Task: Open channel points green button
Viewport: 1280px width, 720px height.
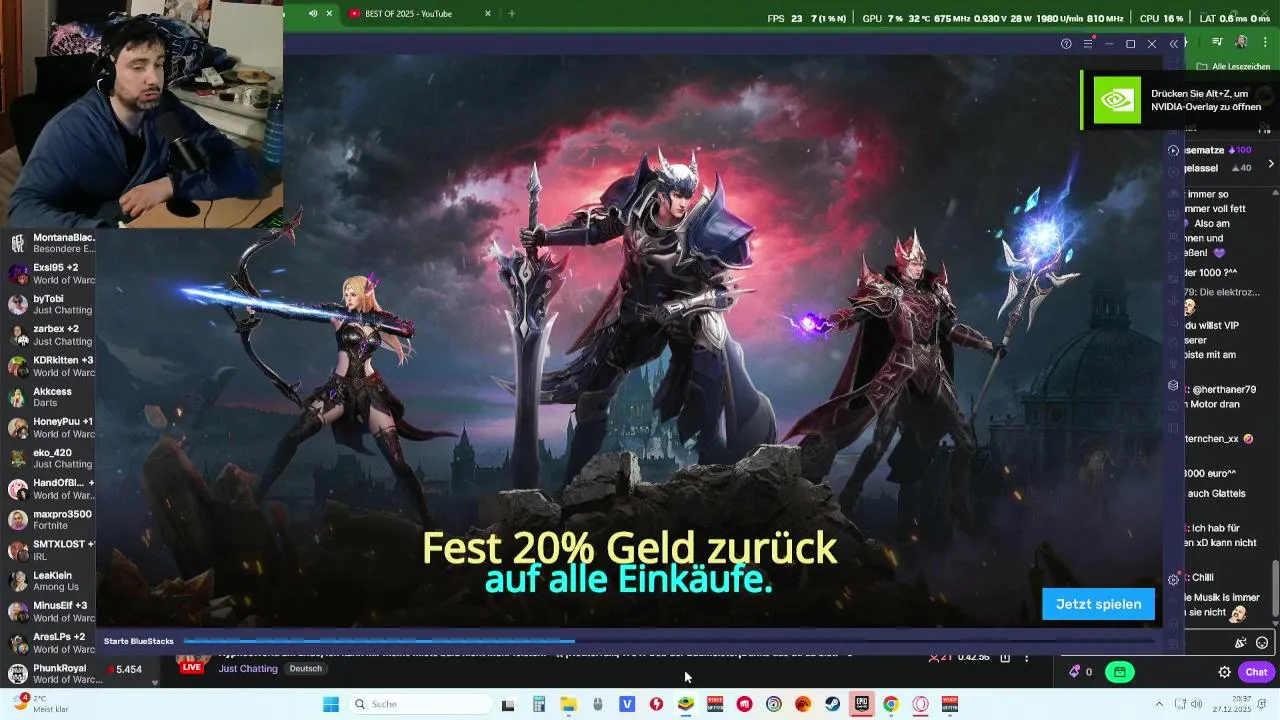Action: coord(1120,672)
